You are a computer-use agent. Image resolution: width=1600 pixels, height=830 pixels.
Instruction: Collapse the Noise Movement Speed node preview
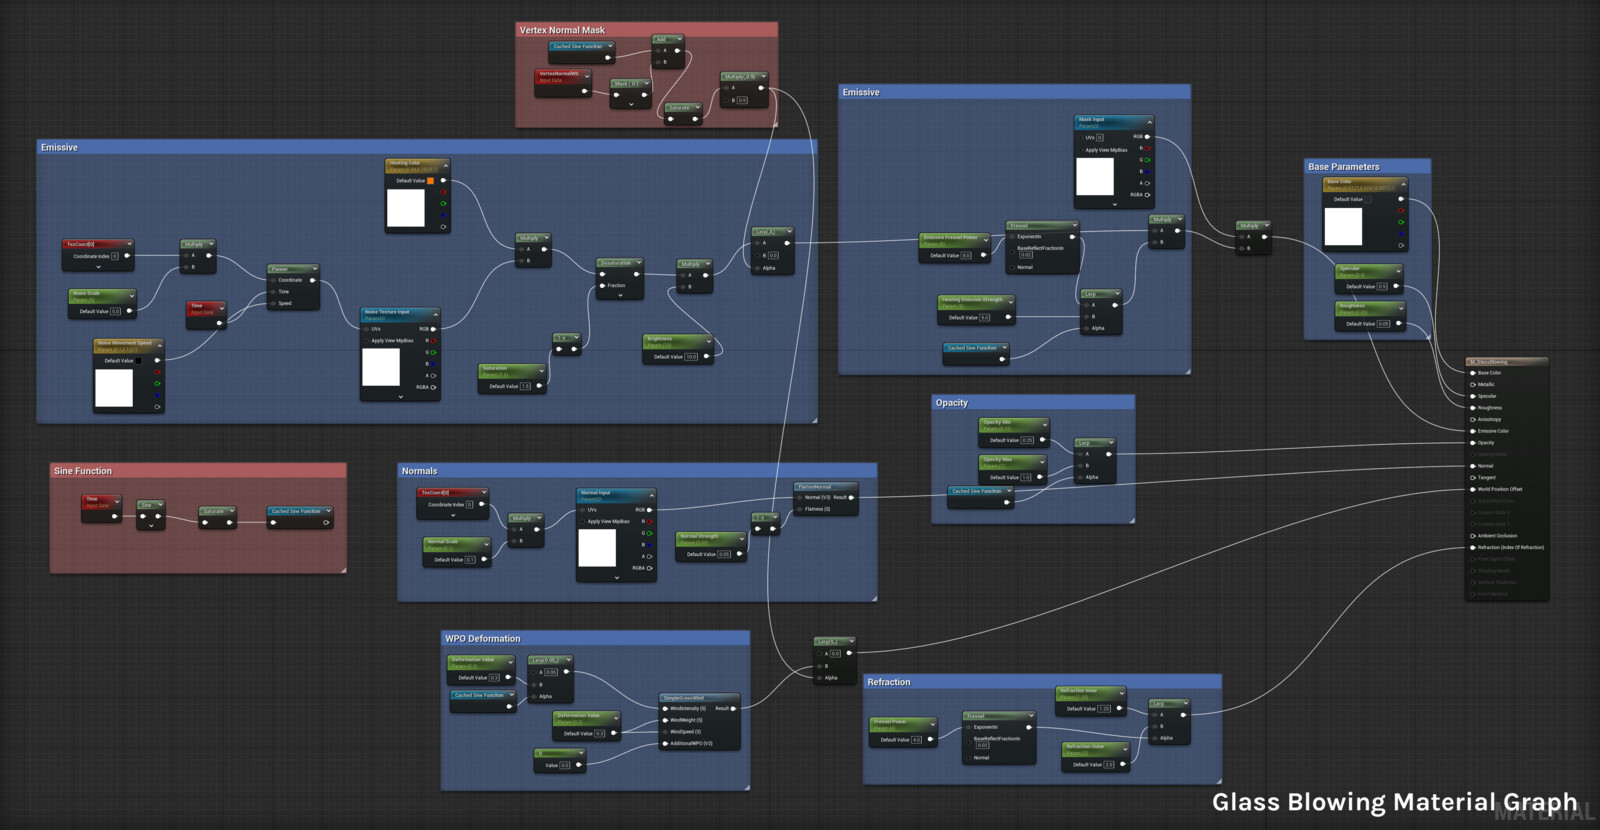(159, 345)
